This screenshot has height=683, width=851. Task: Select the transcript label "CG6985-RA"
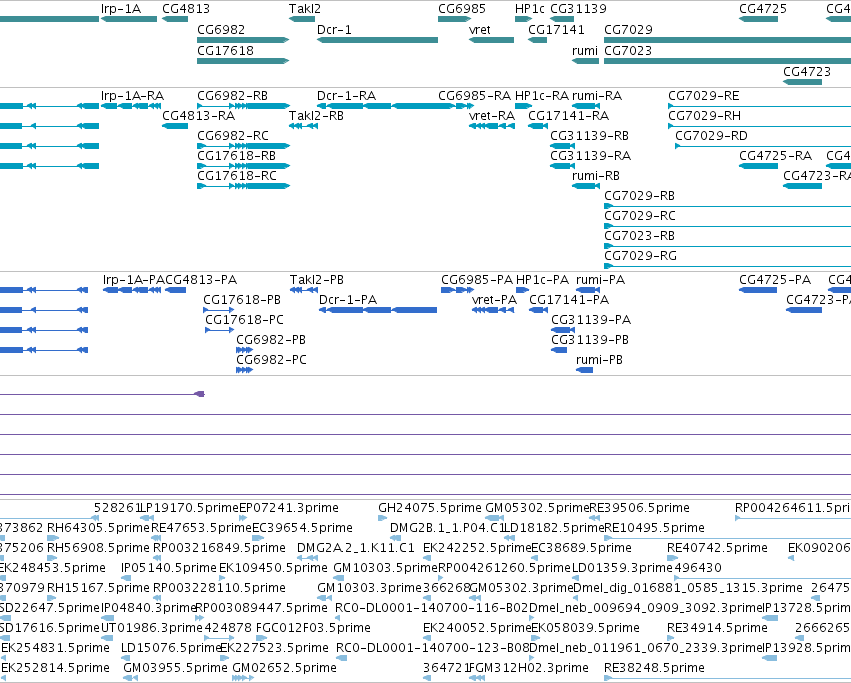(474, 96)
